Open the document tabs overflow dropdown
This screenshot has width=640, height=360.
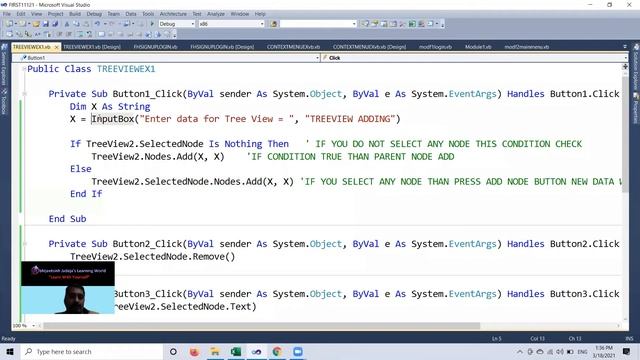click(624, 47)
